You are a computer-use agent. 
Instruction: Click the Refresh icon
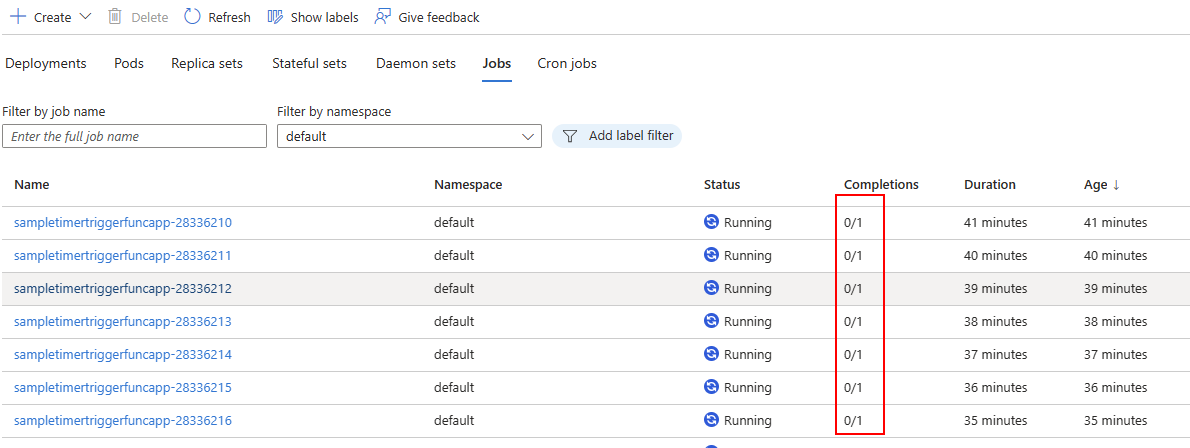click(193, 17)
